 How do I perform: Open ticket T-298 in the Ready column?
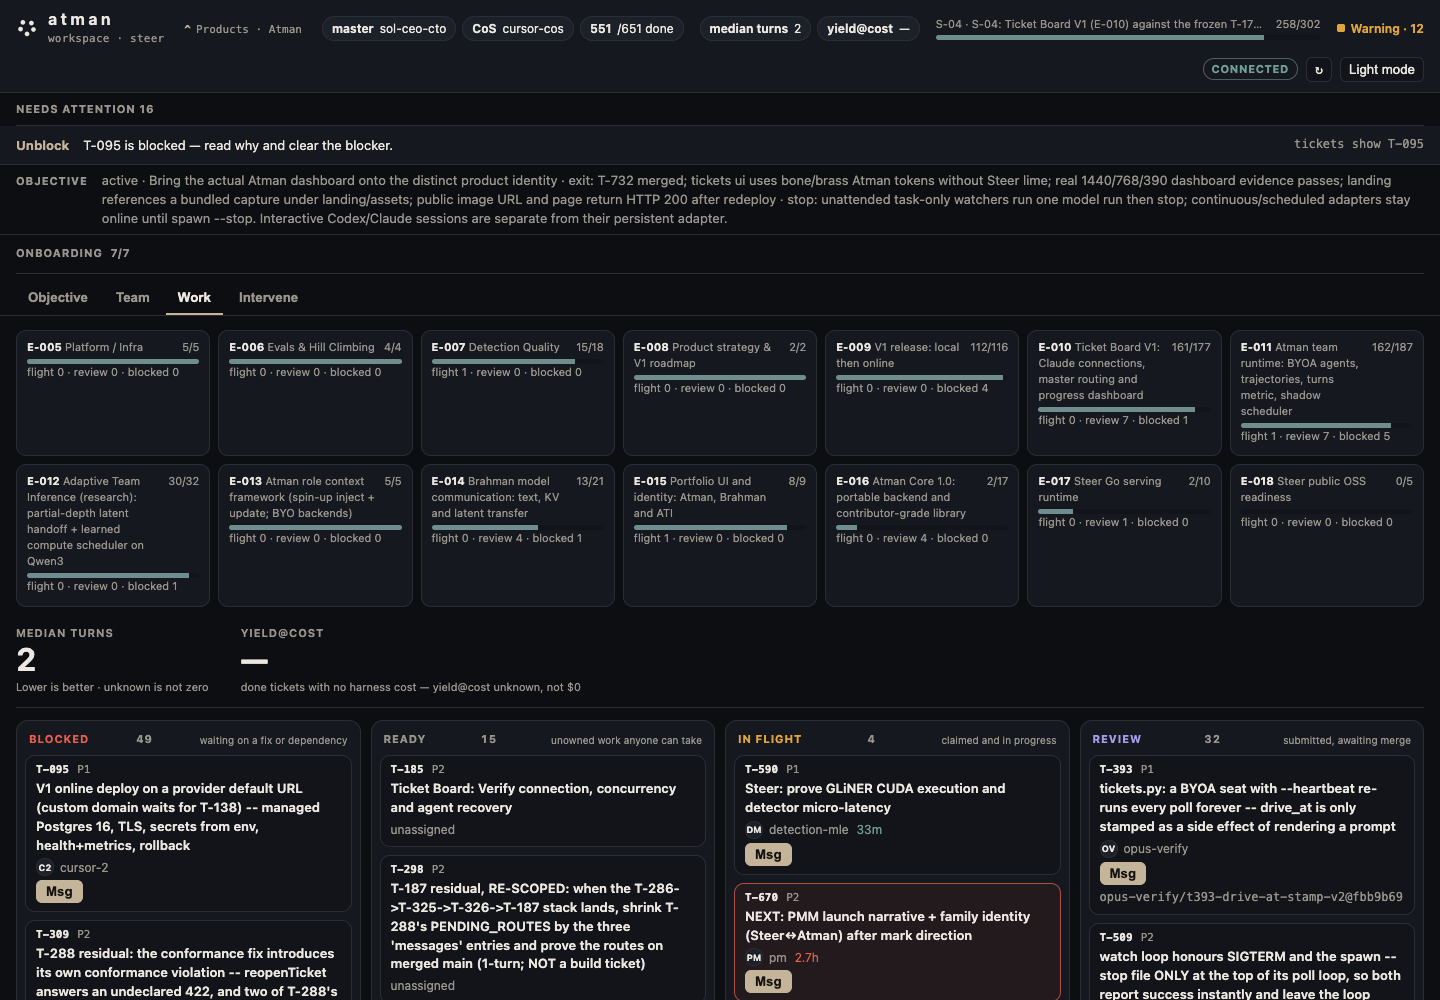point(543,928)
